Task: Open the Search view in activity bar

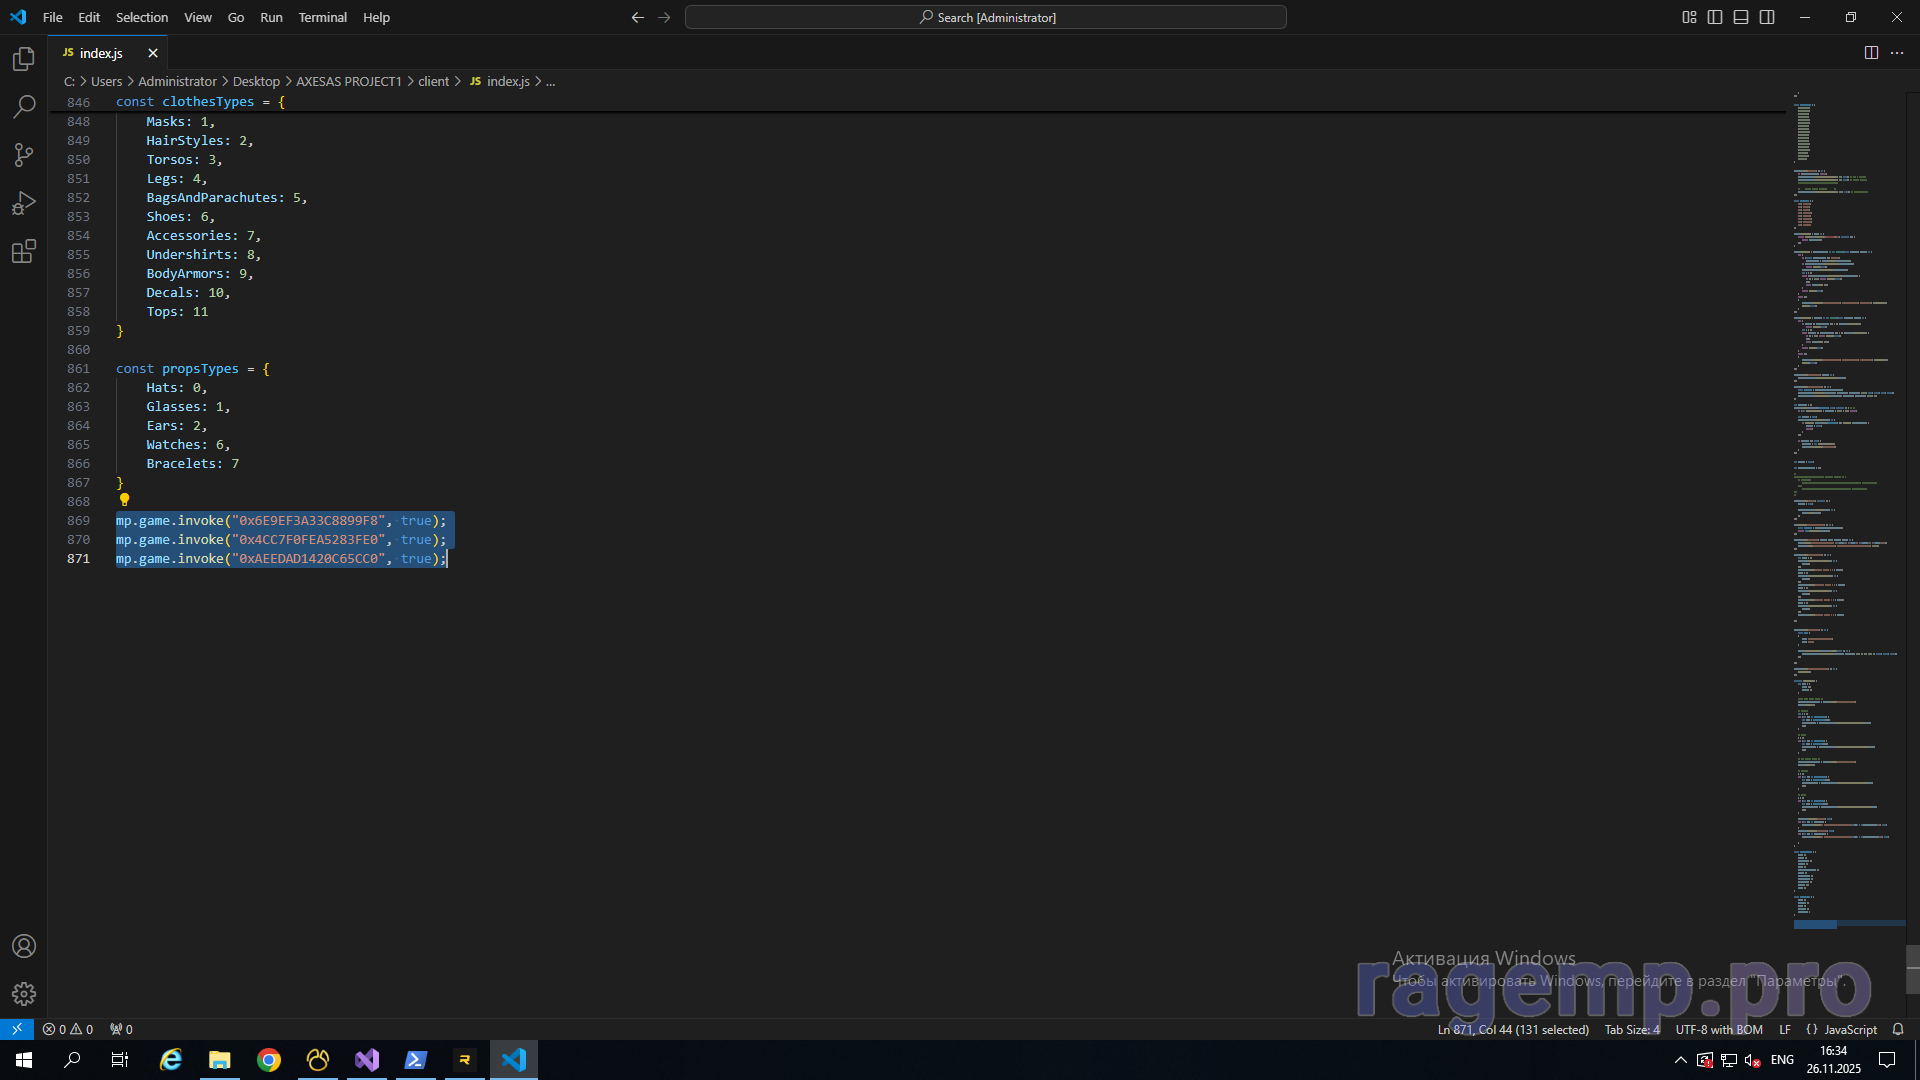Action: click(24, 107)
